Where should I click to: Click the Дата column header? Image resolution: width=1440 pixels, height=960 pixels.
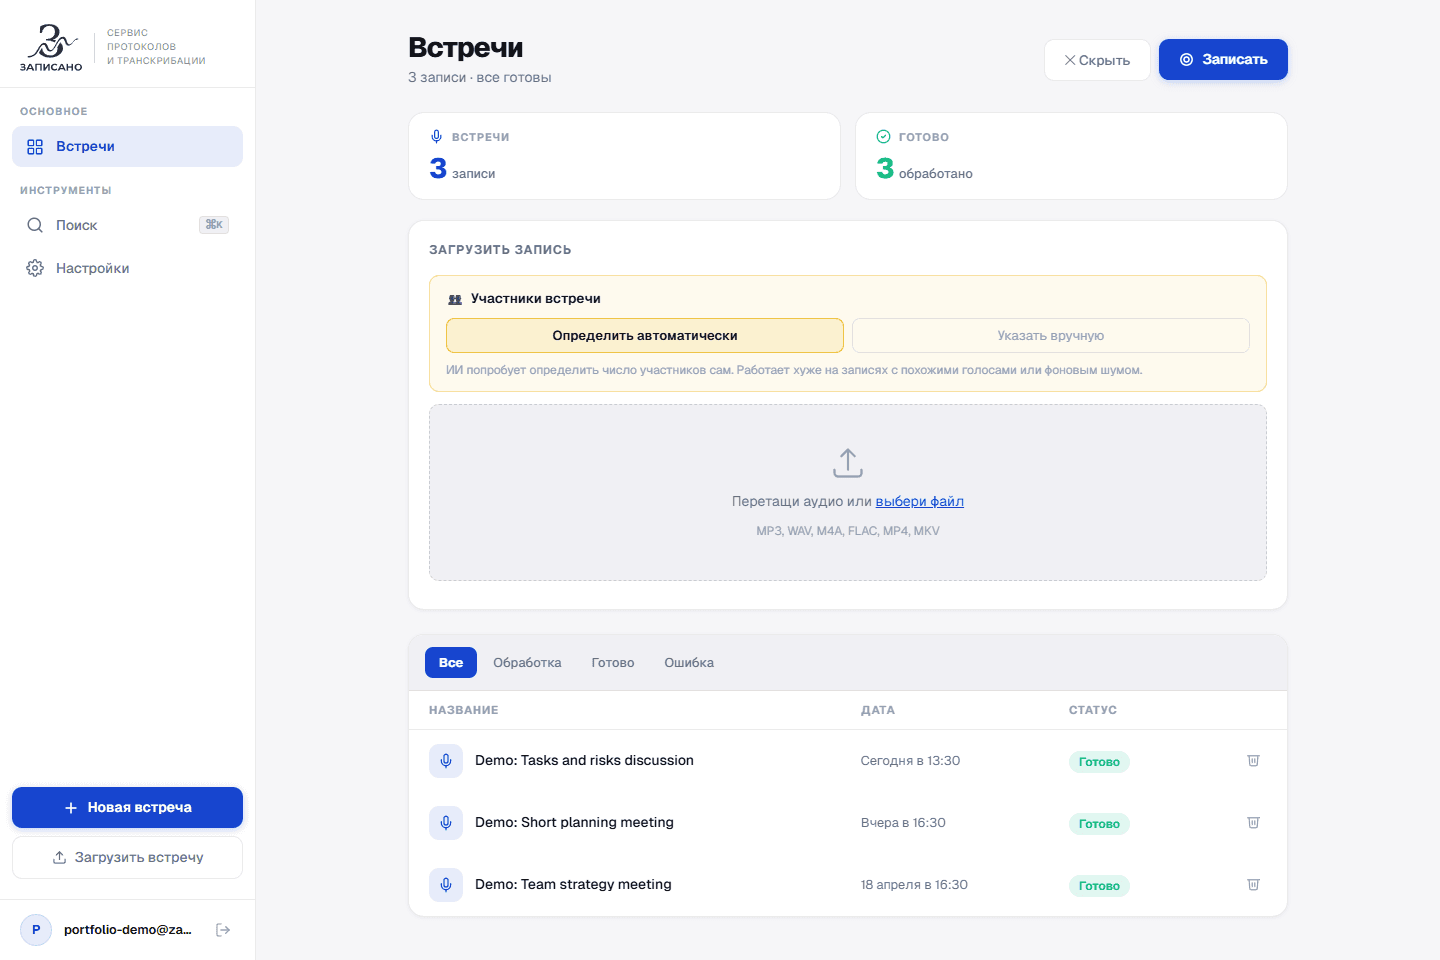[x=878, y=710]
